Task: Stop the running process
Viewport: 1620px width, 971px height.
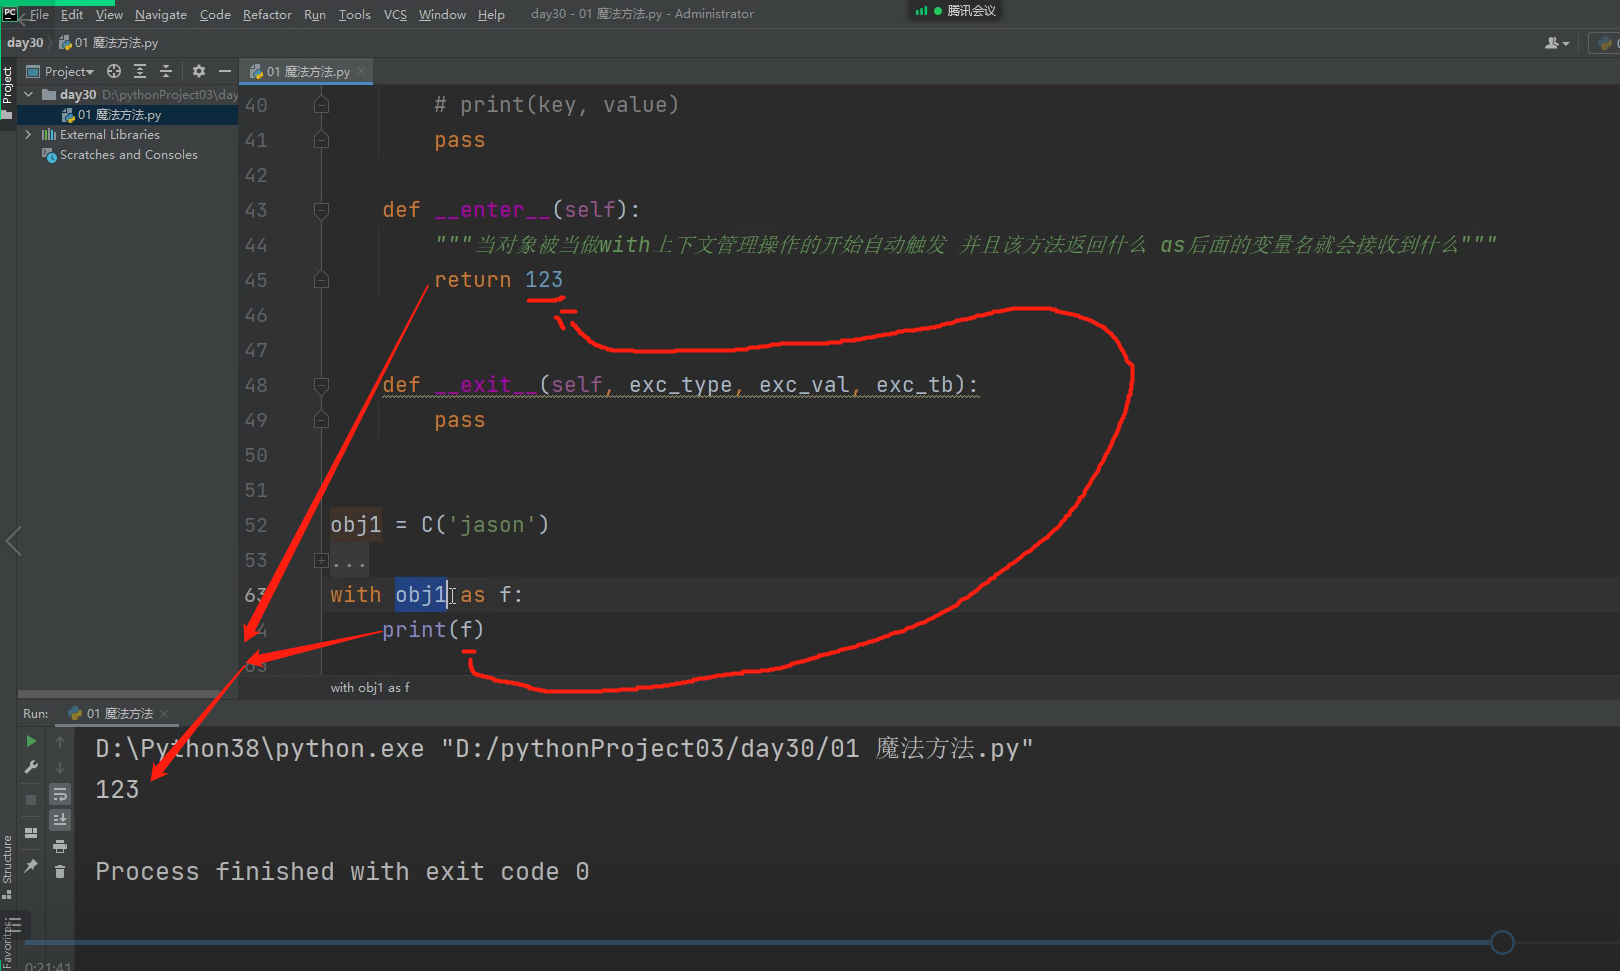Action: pyautogui.click(x=31, y=800)
